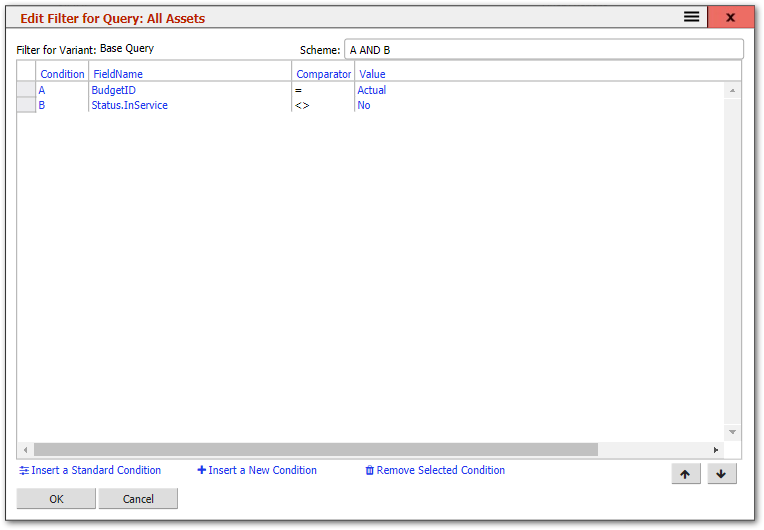Insert a Standard Condition link

click(x=90, y=471)
